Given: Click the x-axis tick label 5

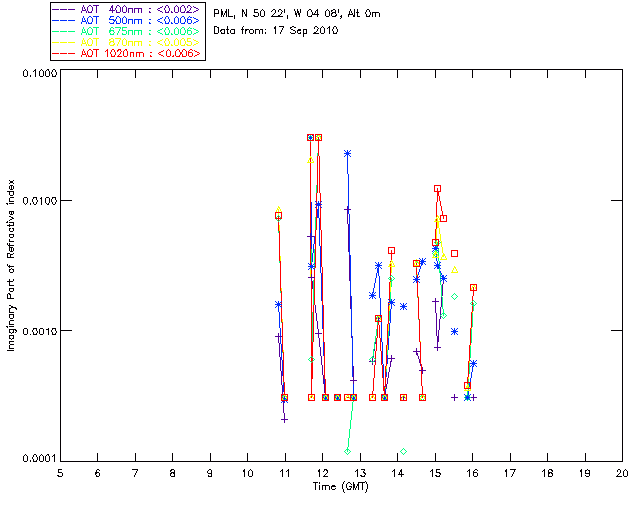Looking at the screenshot, I should 60,473.
